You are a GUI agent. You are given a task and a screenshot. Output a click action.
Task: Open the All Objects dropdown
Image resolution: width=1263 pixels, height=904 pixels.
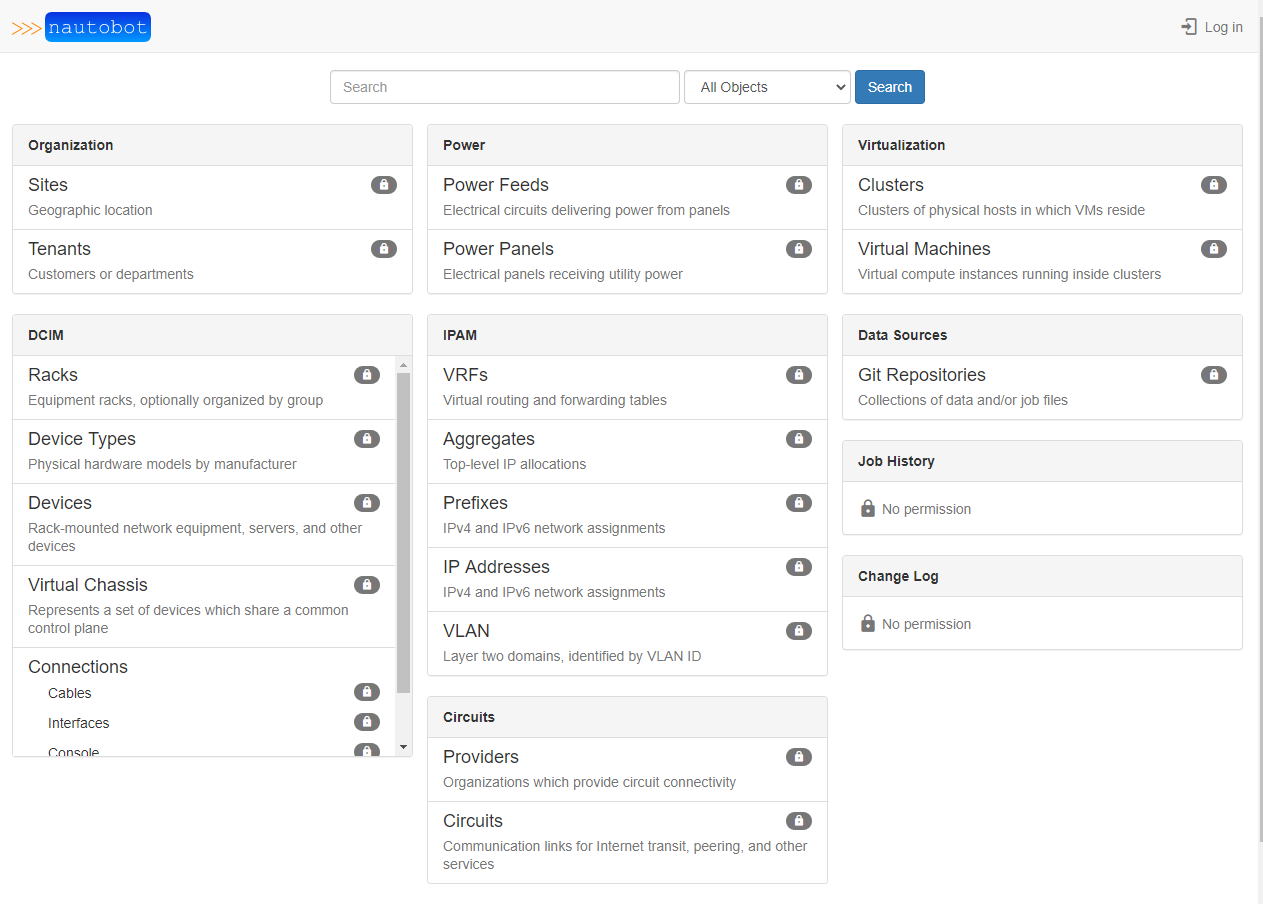pyautogui.click(x=767, y=87)
